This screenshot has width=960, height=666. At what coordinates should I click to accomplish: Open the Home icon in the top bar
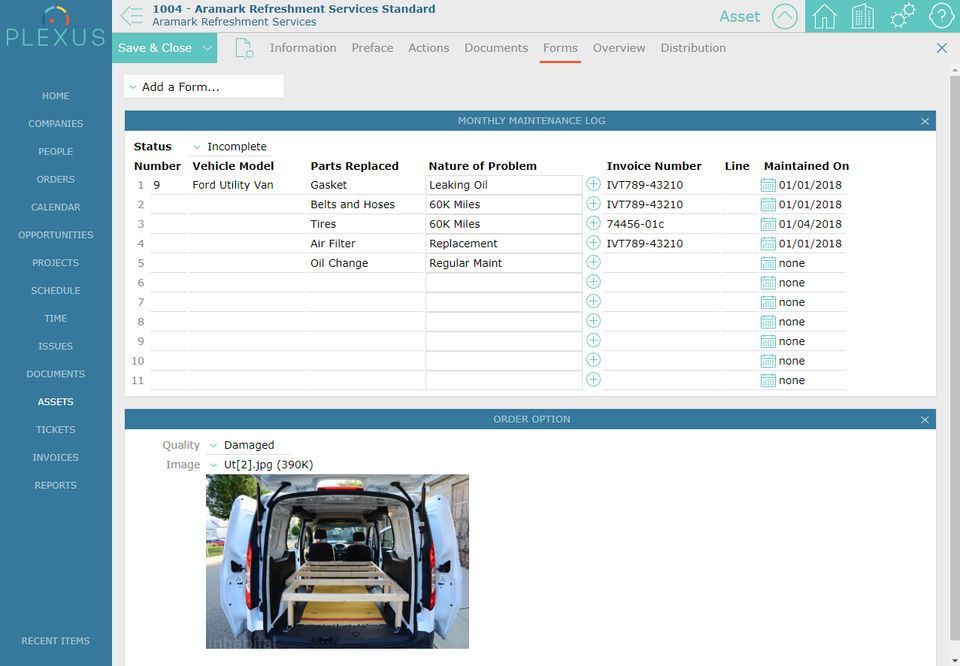[824, 17]
